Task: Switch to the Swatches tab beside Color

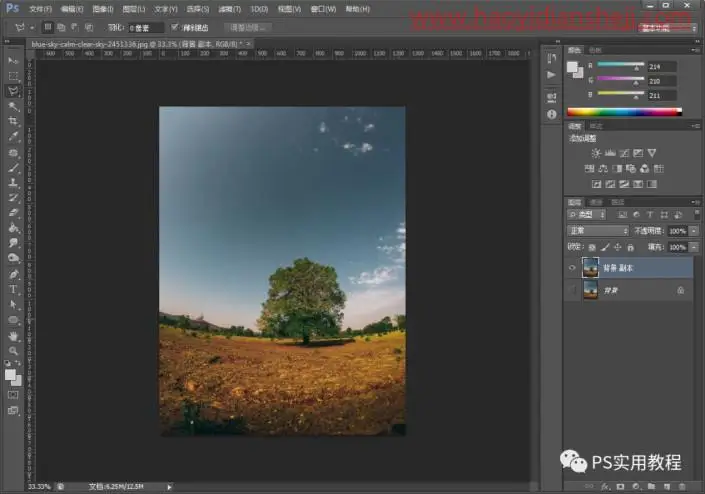Action: pyautogui.click(x=595, y=50)
